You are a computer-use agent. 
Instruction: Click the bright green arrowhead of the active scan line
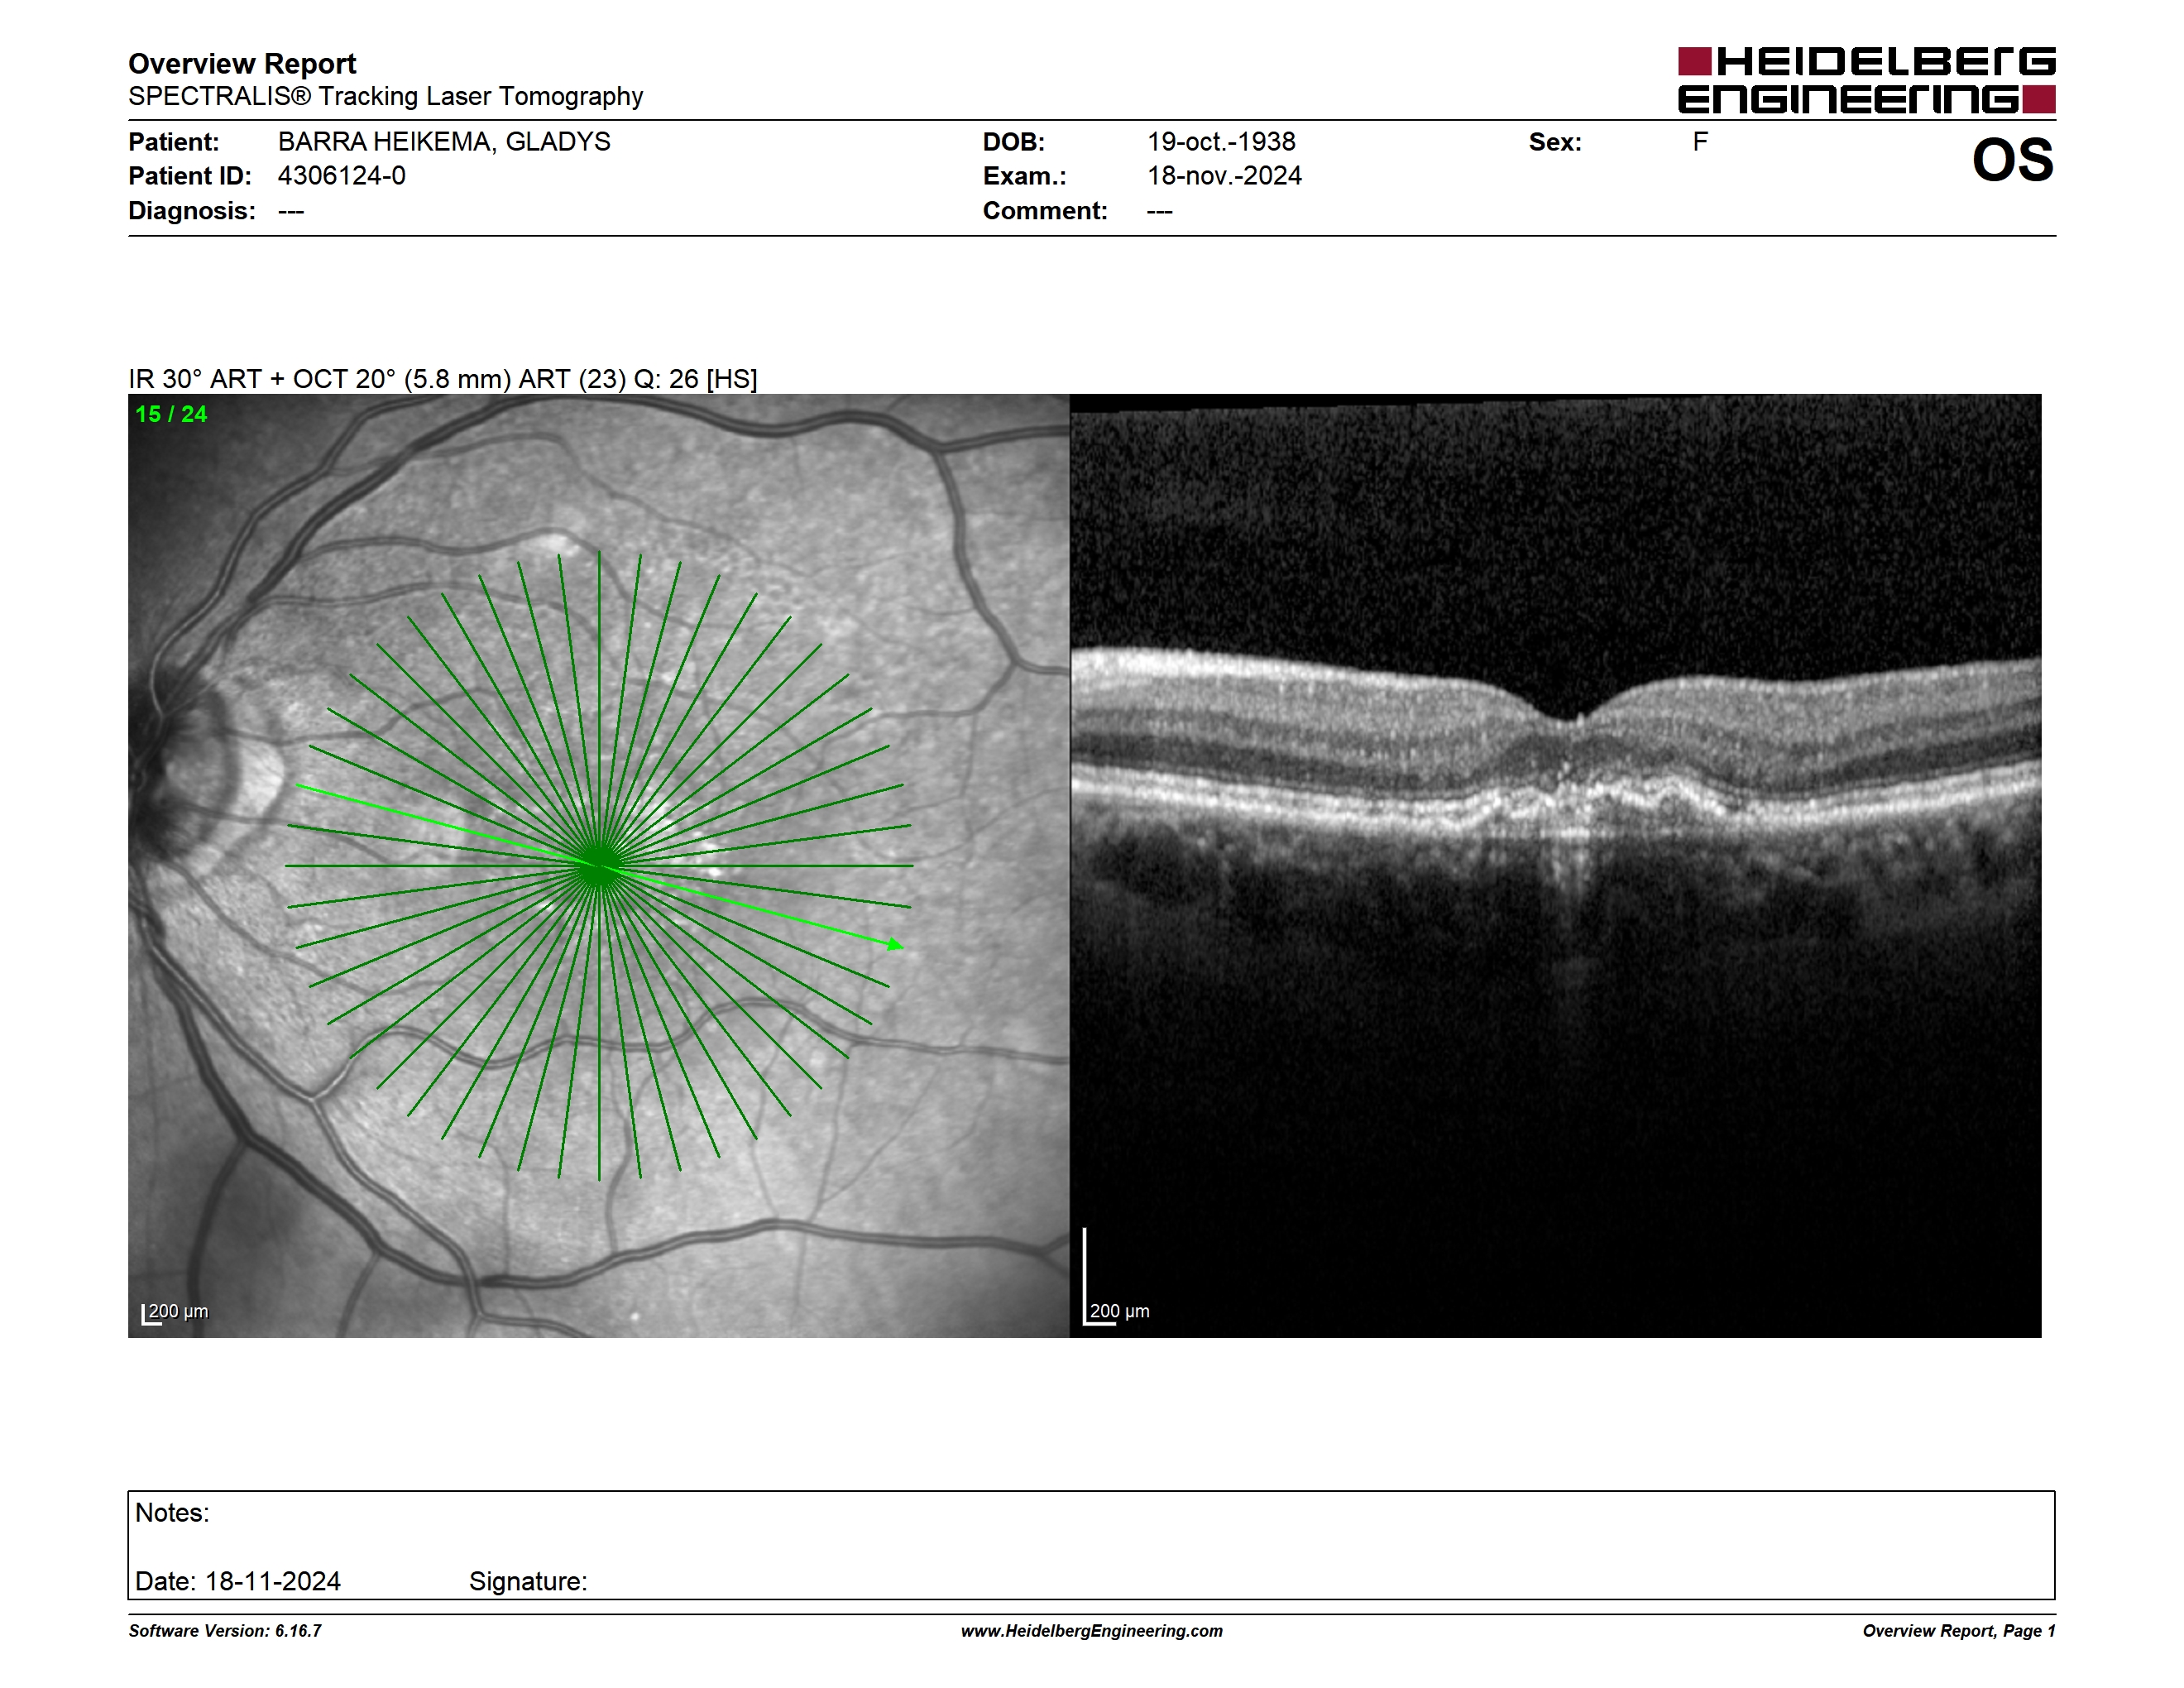(x=895, y=943)
